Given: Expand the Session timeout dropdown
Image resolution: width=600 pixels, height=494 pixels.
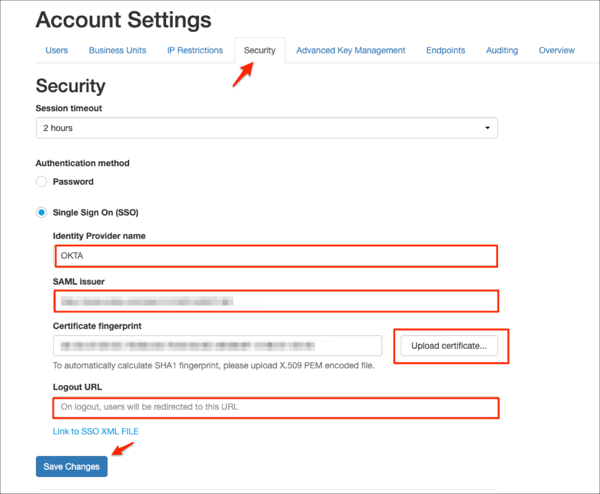Looking at the screenshot, I should point(266,128).
